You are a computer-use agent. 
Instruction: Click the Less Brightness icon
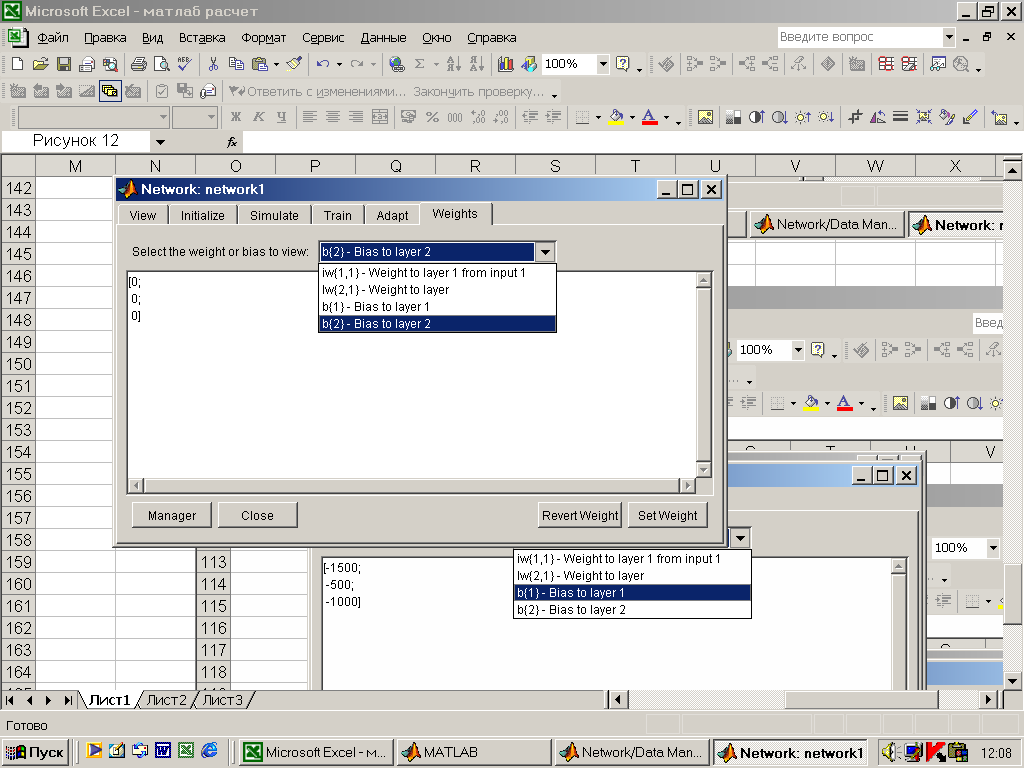(x=826, y=118)
